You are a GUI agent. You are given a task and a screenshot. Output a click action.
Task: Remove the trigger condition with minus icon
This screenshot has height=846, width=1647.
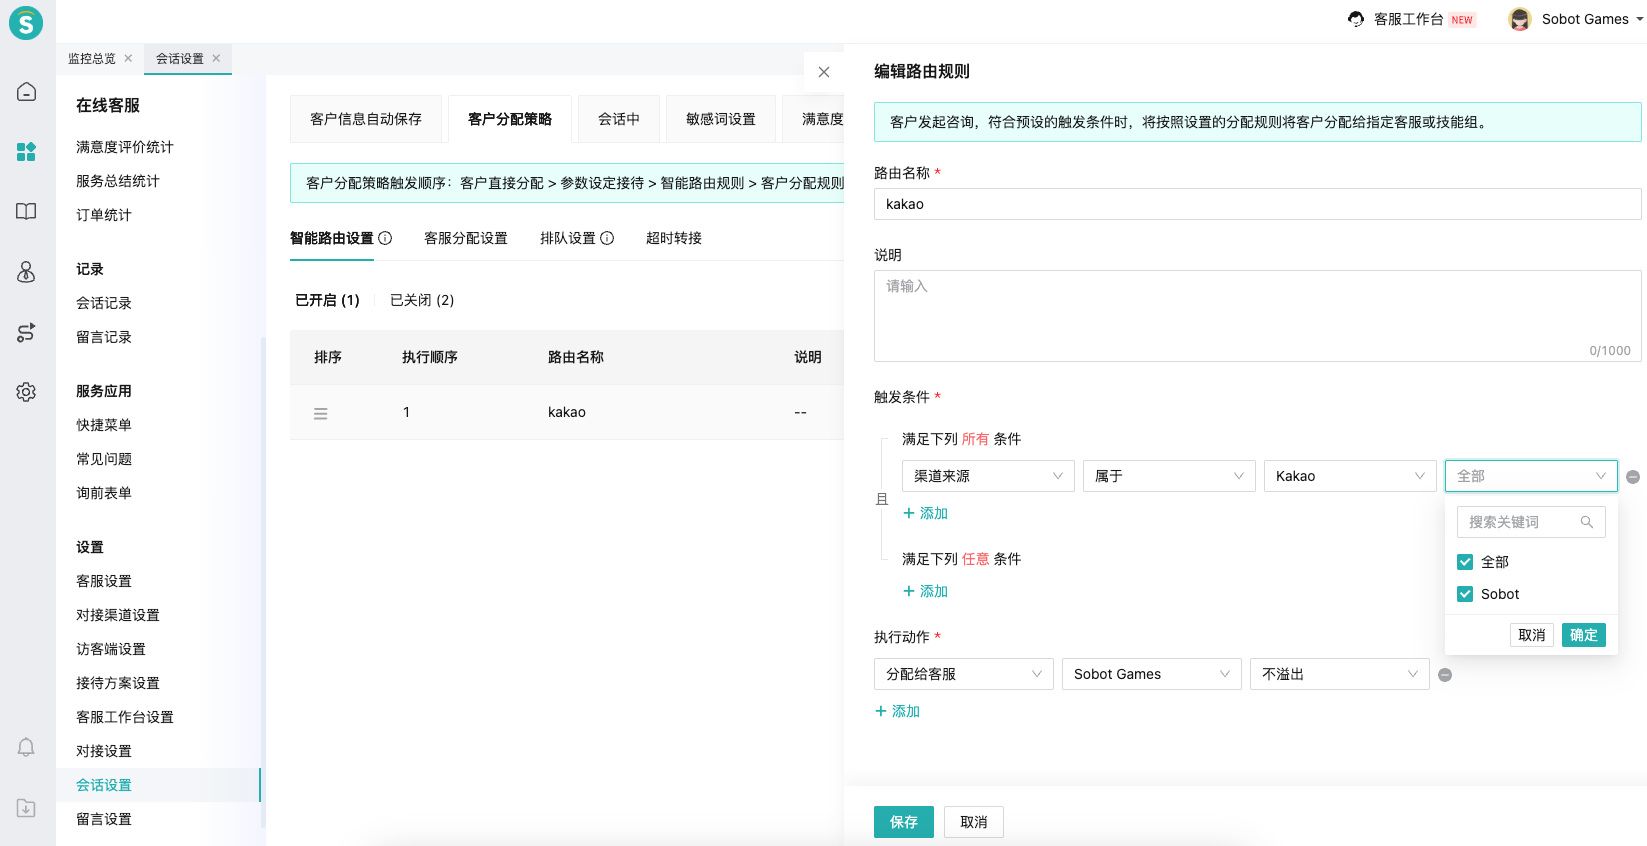[1633, 477]
